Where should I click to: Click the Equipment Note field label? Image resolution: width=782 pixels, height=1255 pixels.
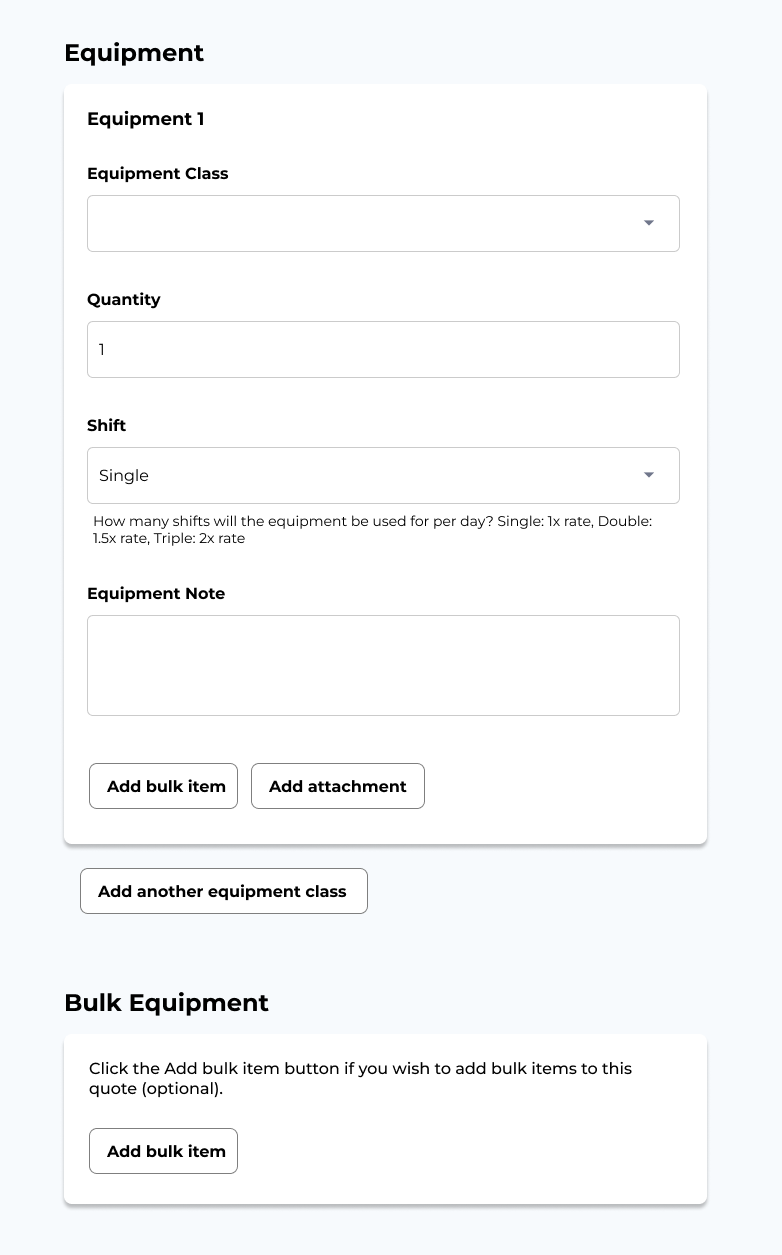tap(156, 593)
